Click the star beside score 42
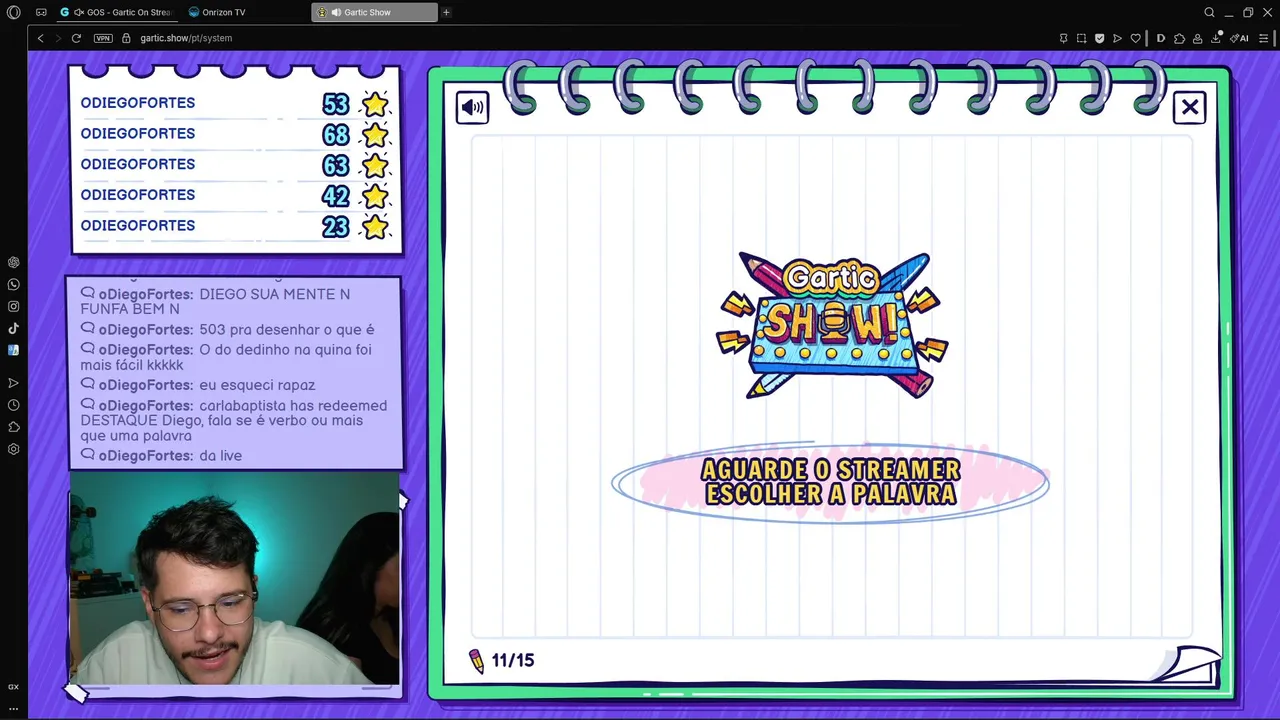The width and height of the screenshot is (1280, 720). pyautogui.click(x=375, y=196)
